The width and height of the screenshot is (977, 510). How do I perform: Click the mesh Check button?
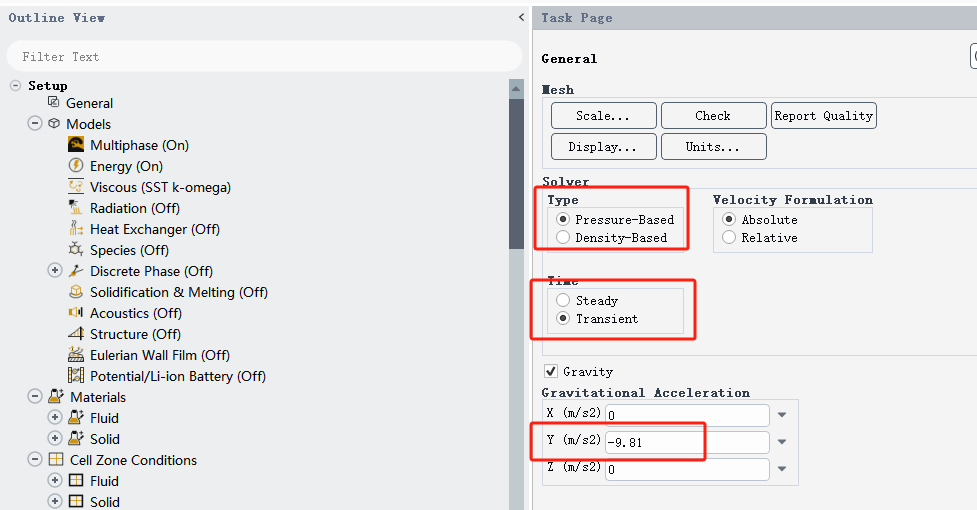712,116
